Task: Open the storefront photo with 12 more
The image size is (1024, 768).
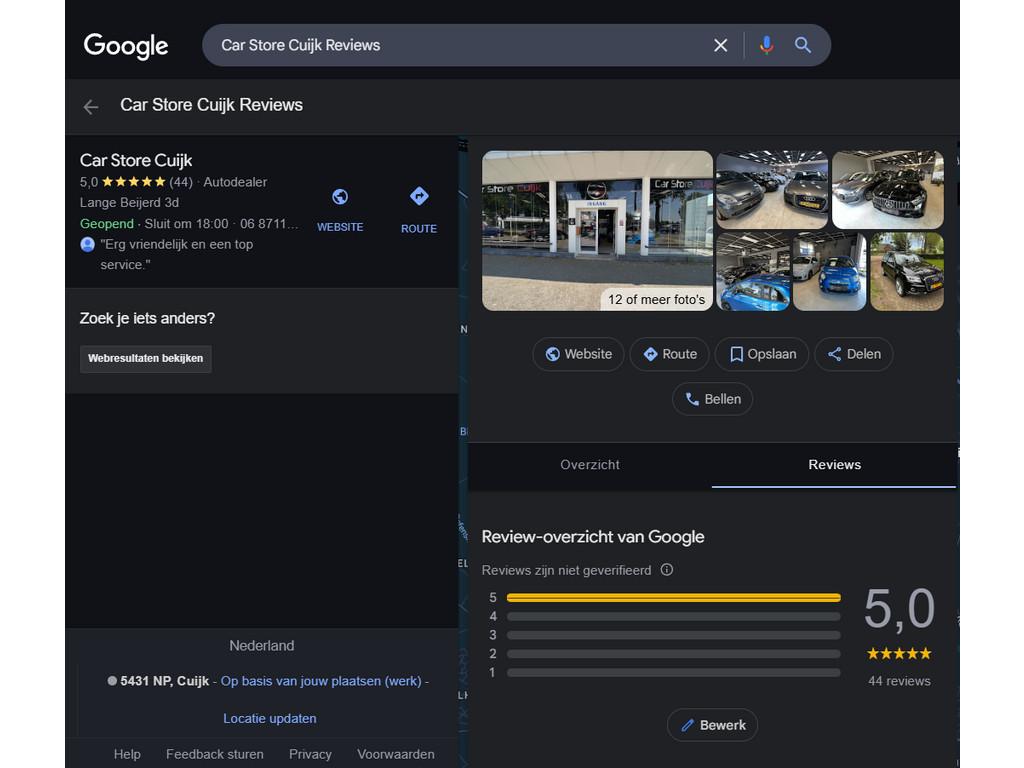Action: point(598,231)
